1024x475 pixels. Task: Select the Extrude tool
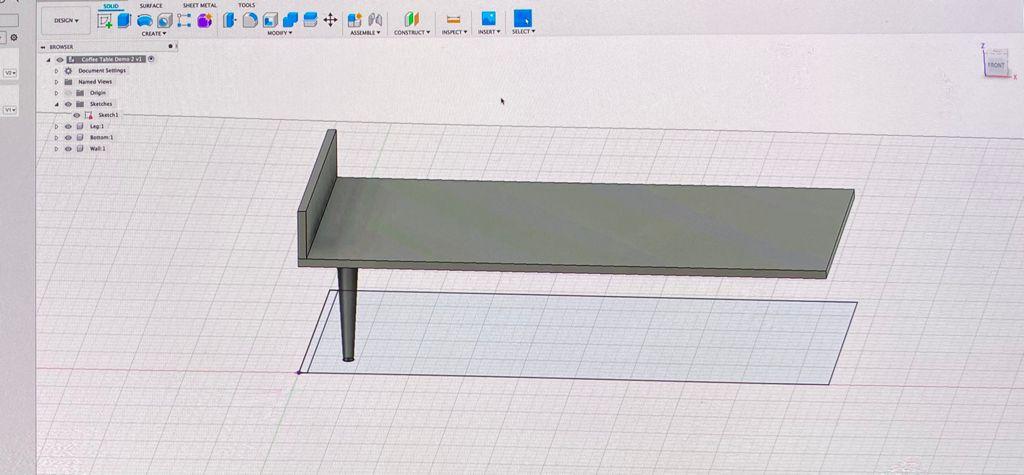[x=124, y=20]
